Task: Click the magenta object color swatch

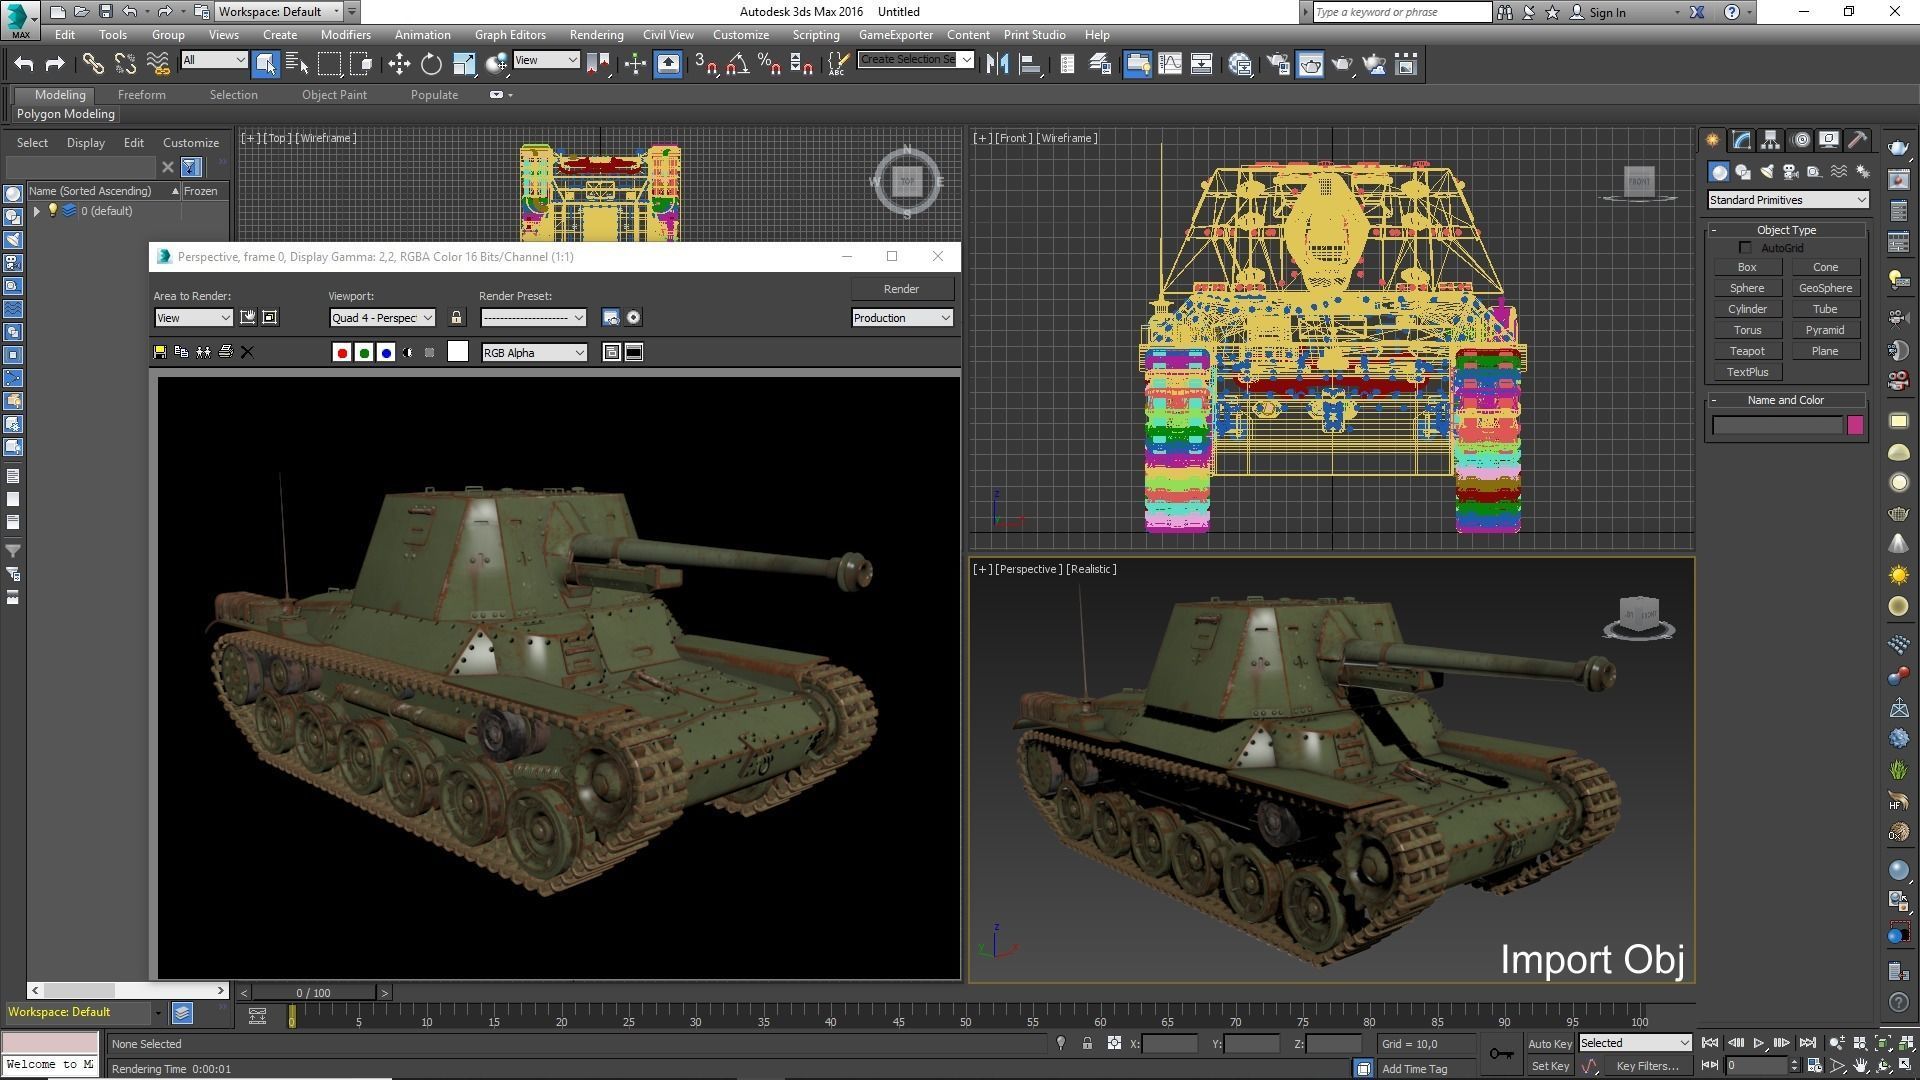Action: point(1855,425)
